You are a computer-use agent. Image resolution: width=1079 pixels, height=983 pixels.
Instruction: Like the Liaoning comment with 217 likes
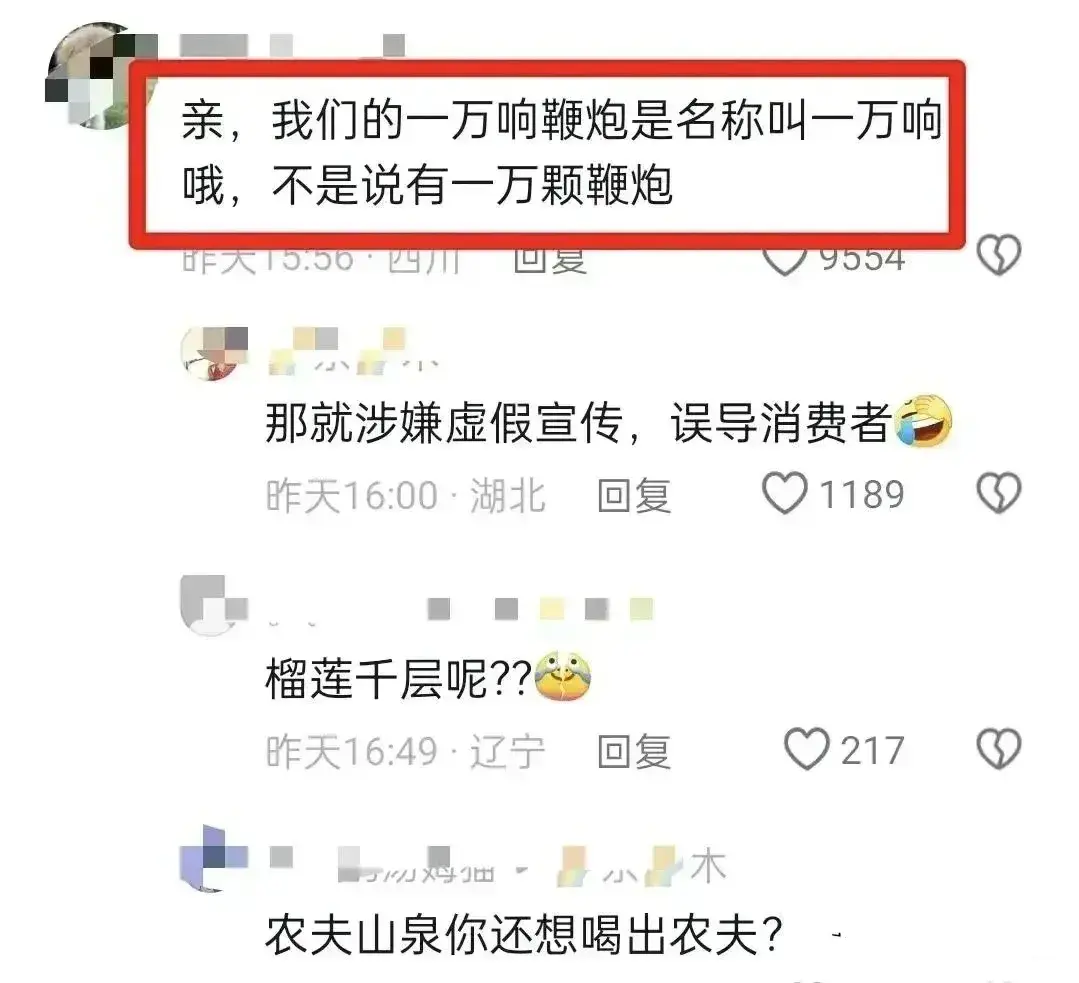tap(806, 749)
